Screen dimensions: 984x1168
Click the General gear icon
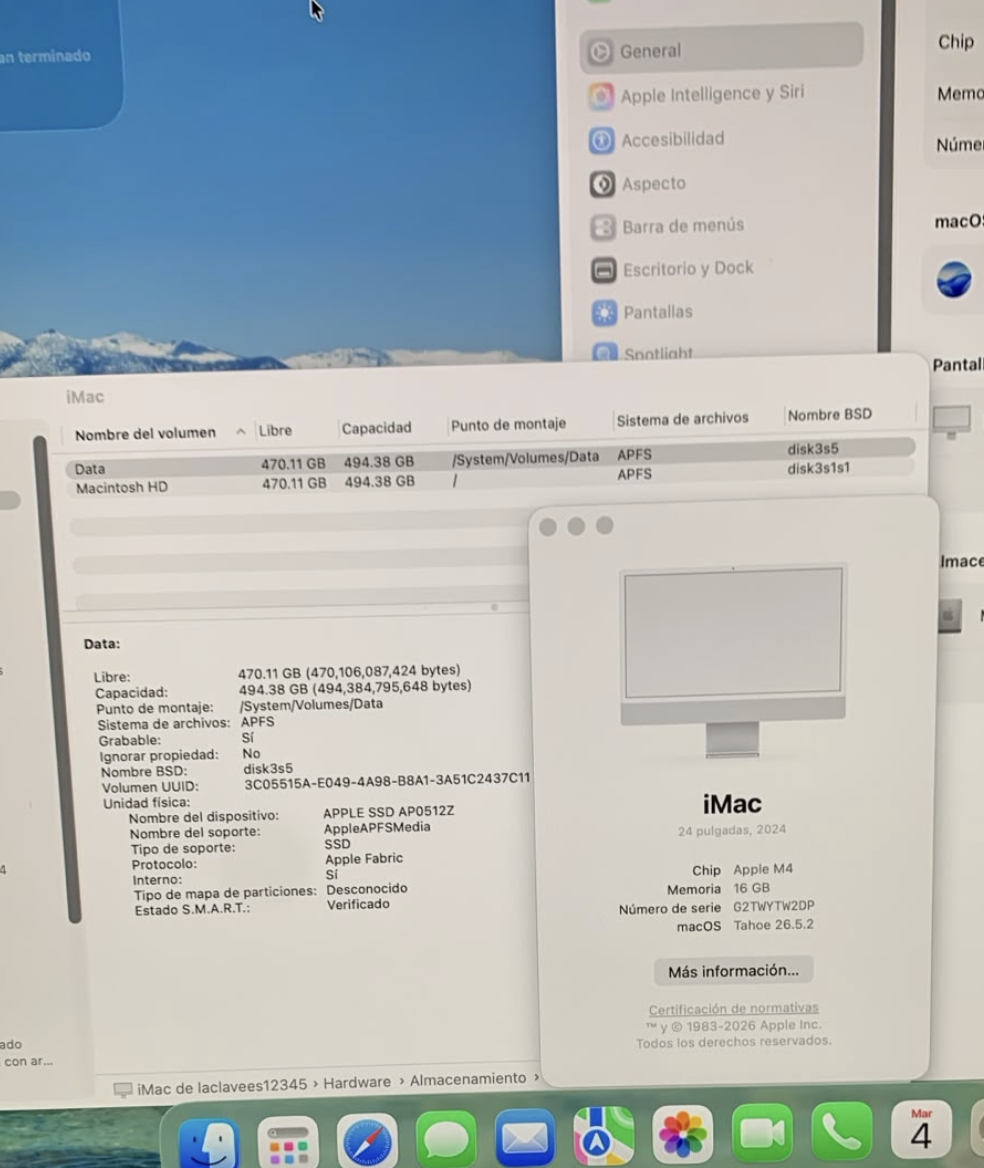coord(600,51)
